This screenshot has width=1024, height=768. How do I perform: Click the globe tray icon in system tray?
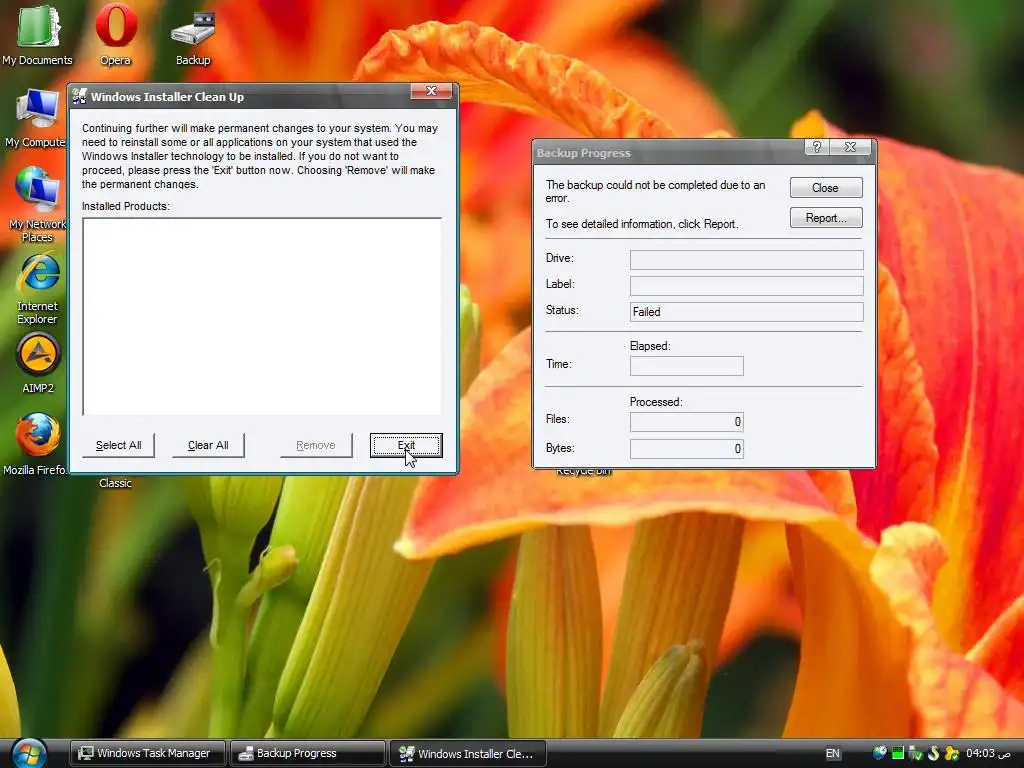coord(880,753)
